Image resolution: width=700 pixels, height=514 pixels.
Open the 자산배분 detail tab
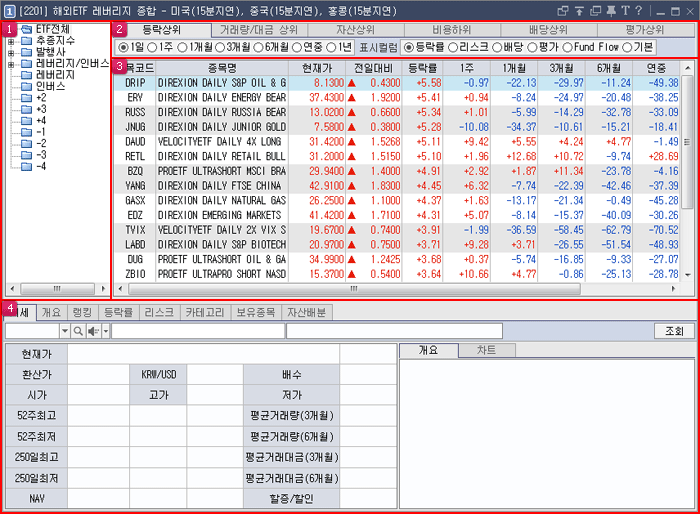click(307, 312)
